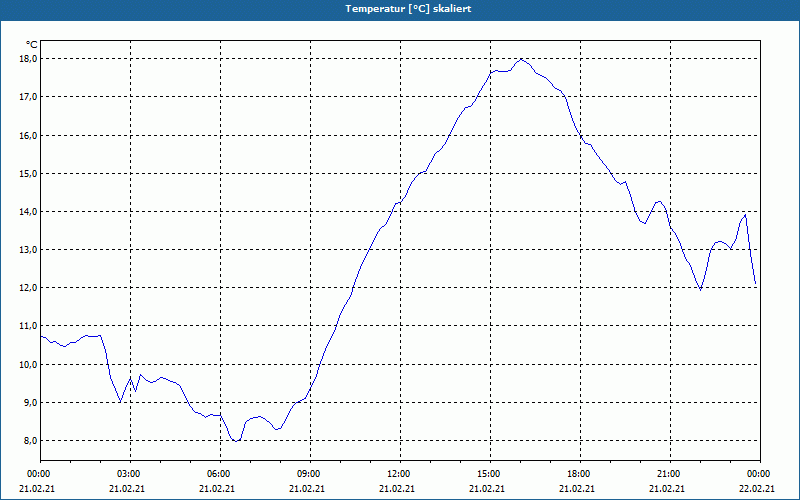
Task: Click the 06:00 time label
Action: (217, 474)
